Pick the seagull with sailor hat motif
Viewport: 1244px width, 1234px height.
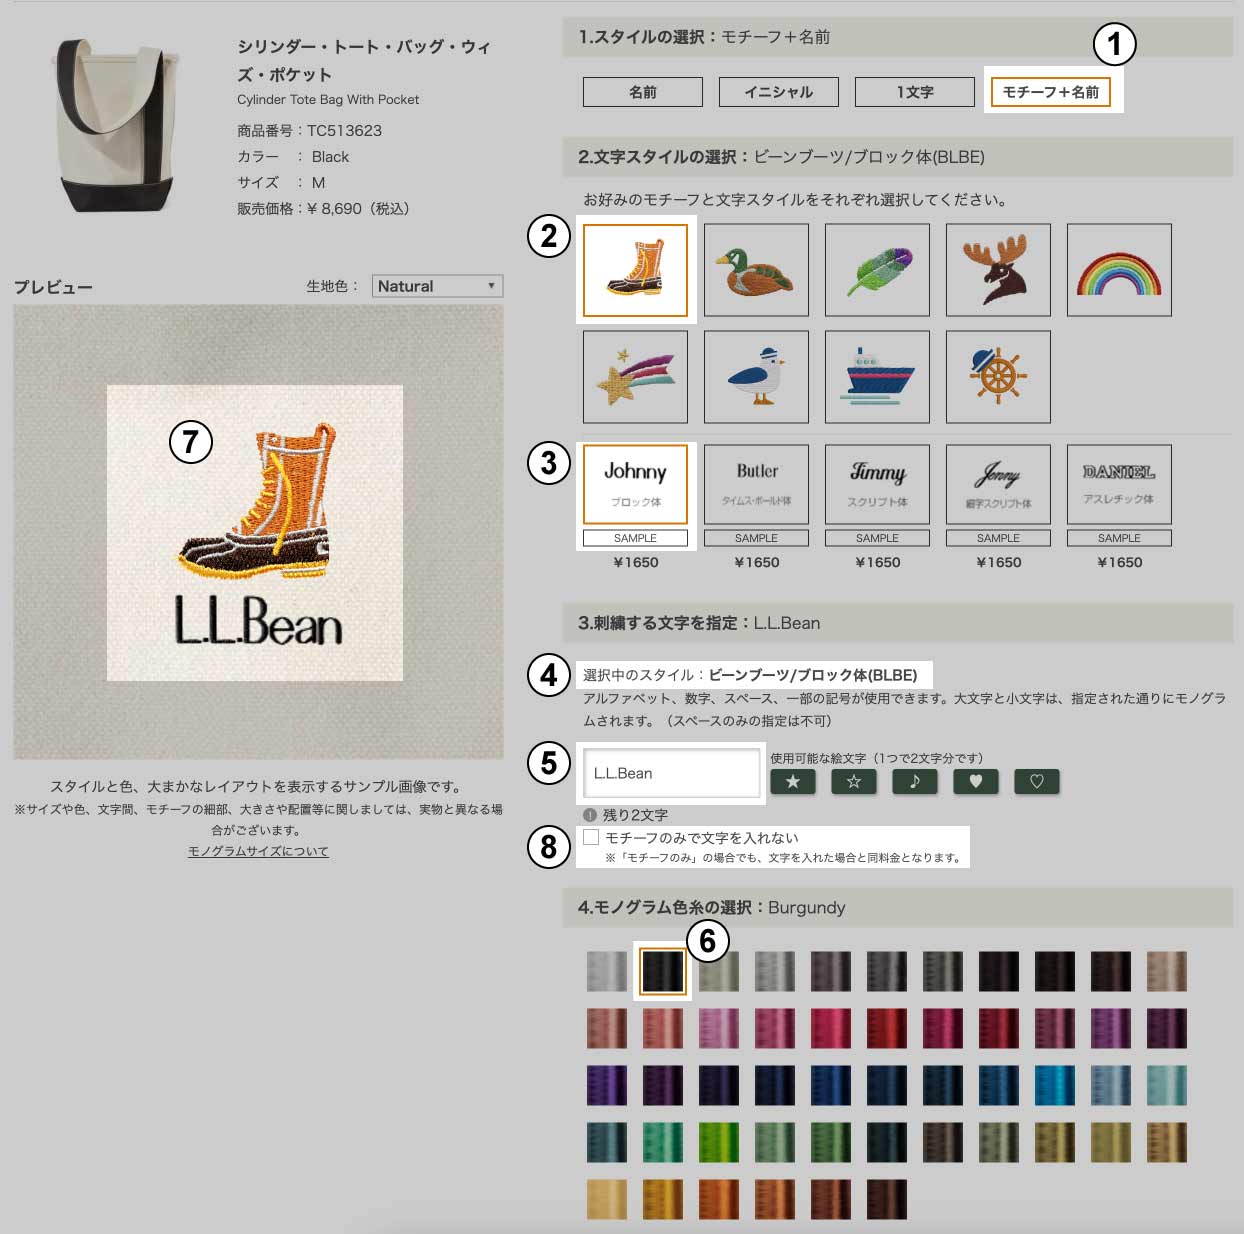tap(756, 377)
